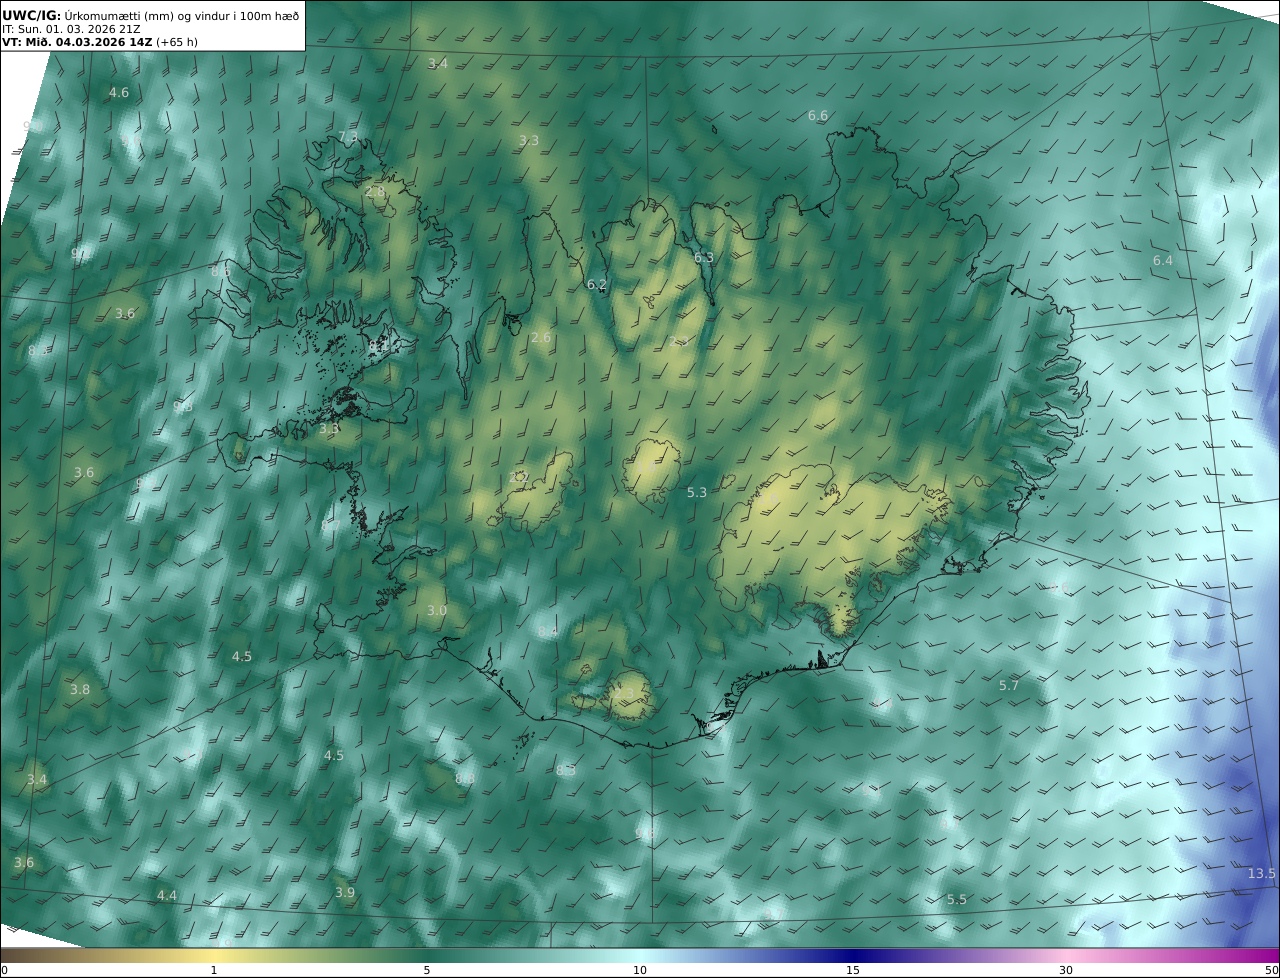The width and height of the screenshot is (1280, 978).
Task: Click the 13.5 value label
Action: [1262, 874]
